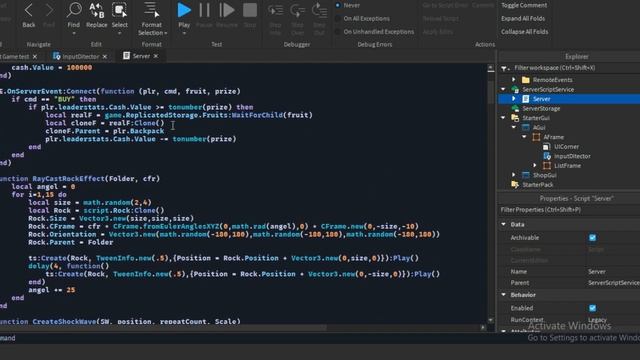
Task: Select RemoteEvents folder in Explorer
Action: [552, 80]
